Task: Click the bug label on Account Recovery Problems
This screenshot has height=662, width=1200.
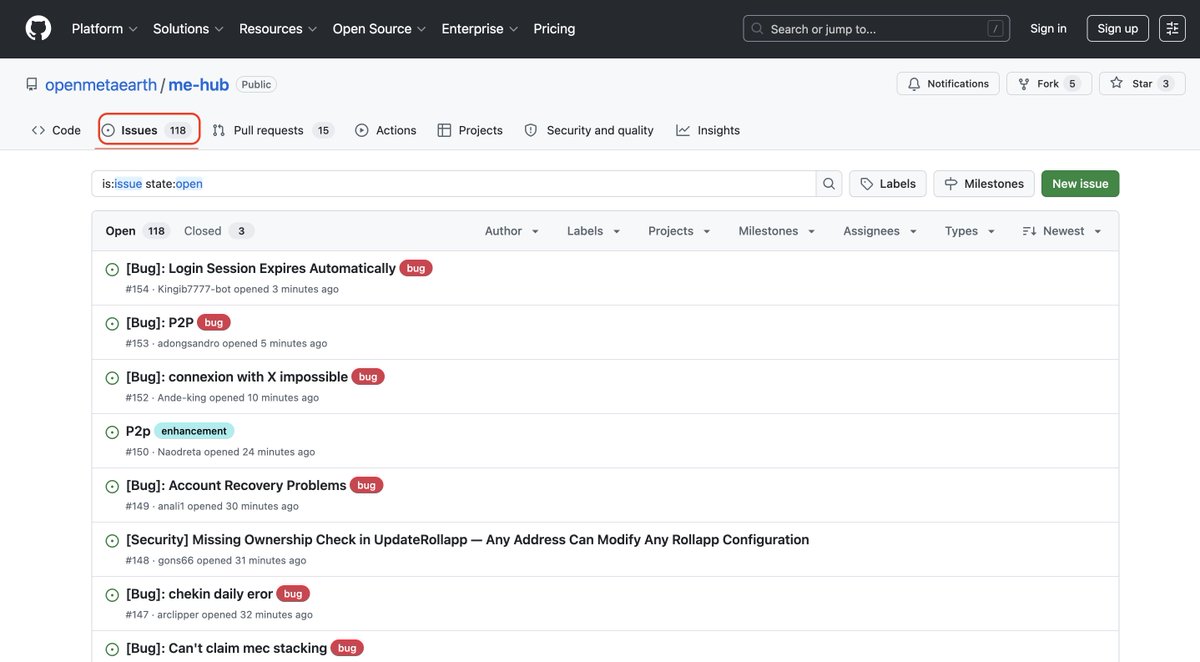Action: click(367, 485)
